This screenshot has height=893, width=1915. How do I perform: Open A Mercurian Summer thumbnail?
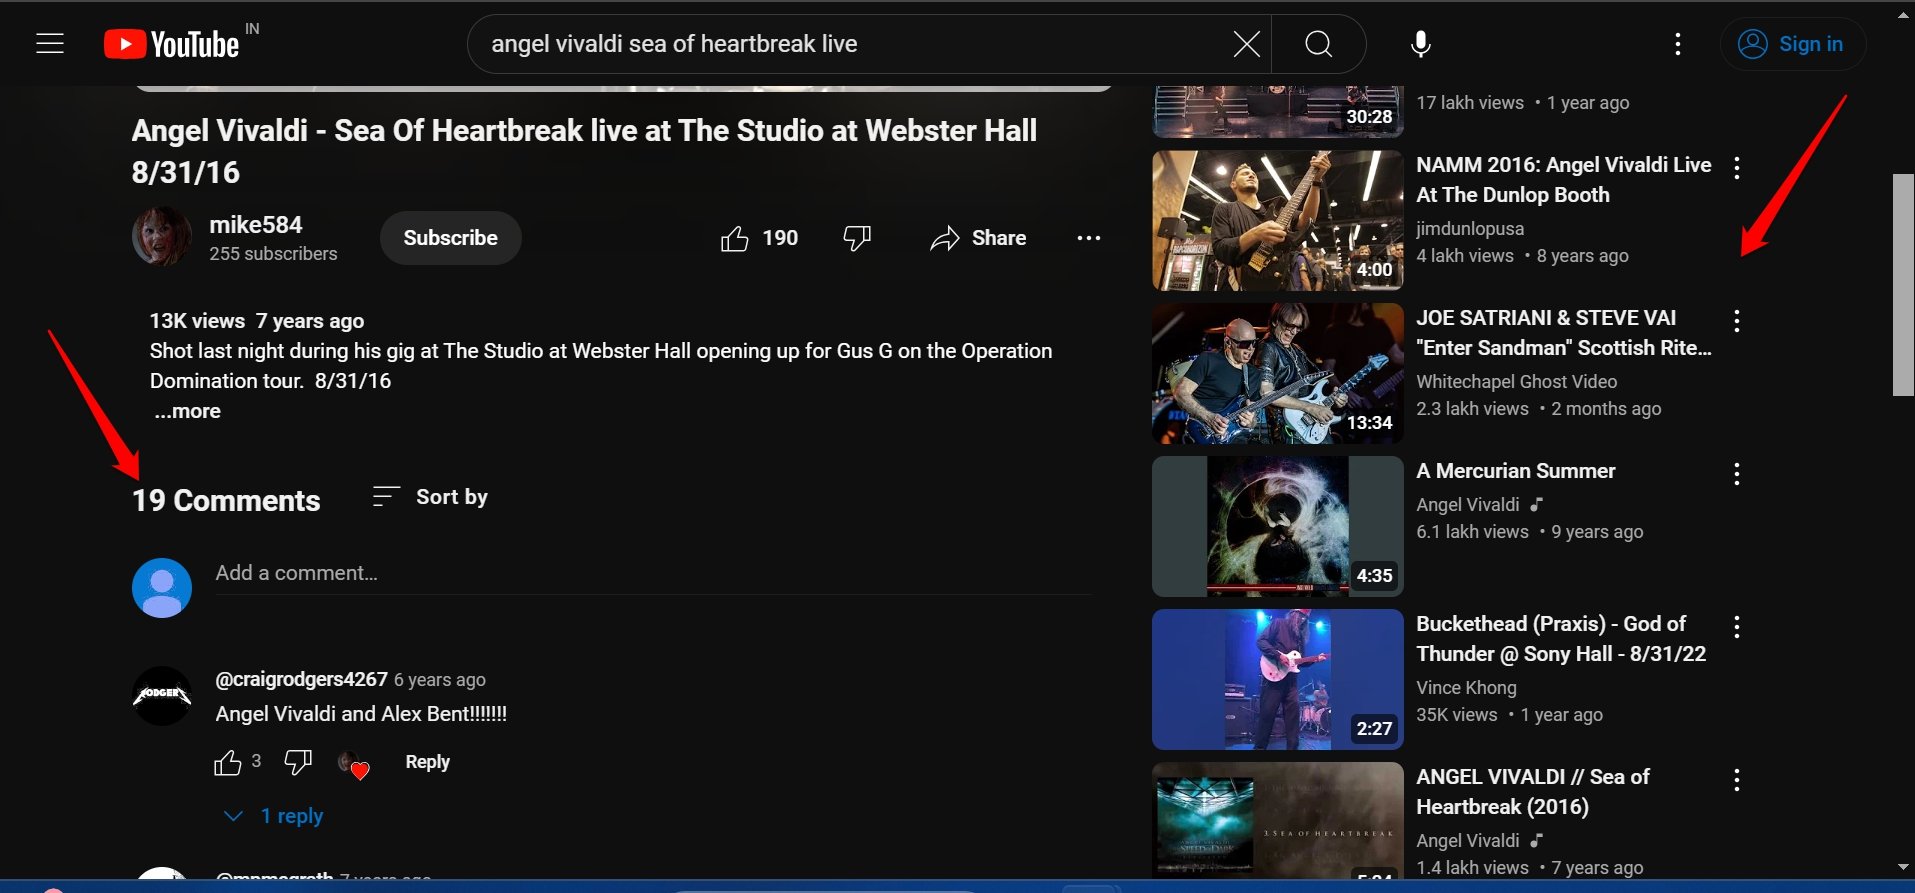pos(1277,527)
